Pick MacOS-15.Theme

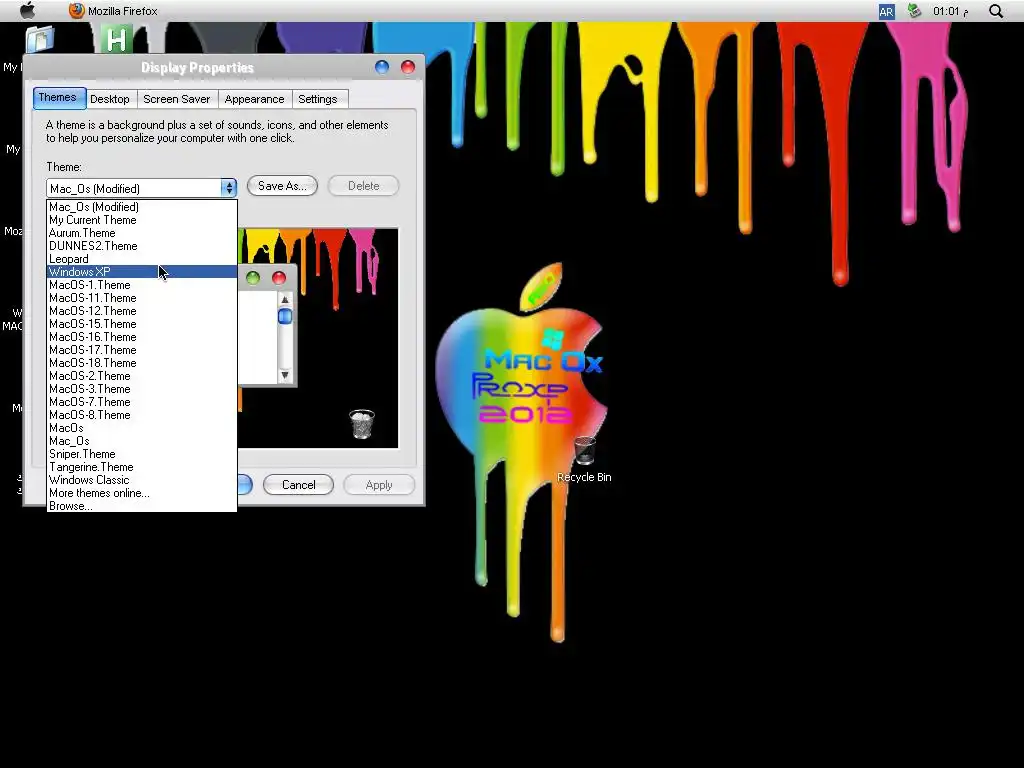pos(142,324)
